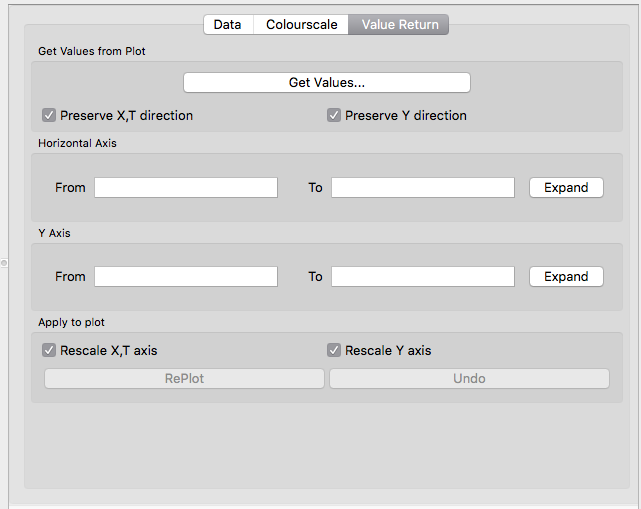Click the Y Axis From field
Screen dimensions: 641x509
(x=186, y=276)
